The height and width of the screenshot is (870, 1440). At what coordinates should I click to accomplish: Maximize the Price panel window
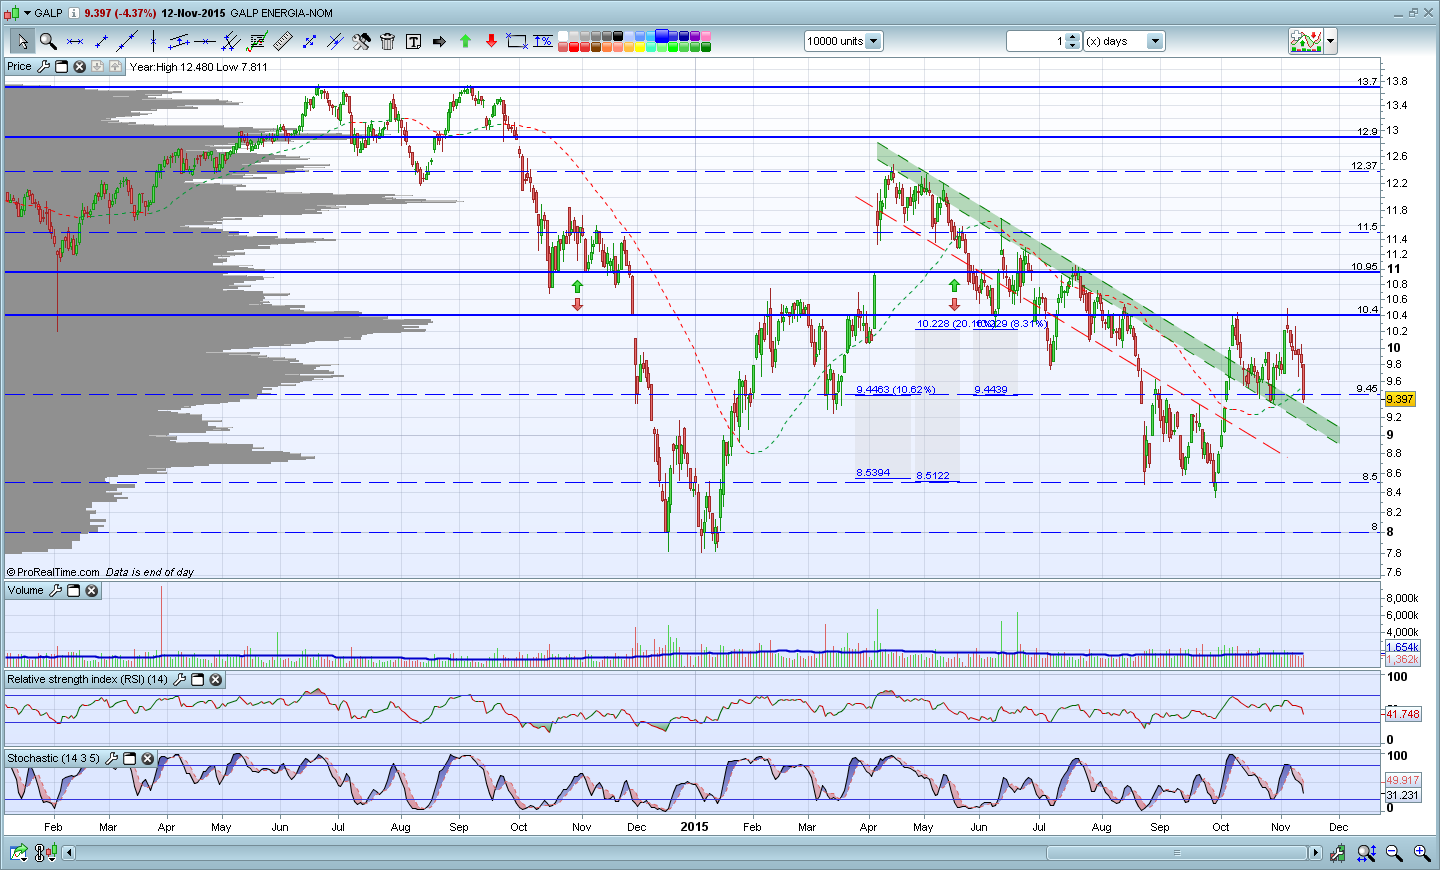click(x=61, y=66)
